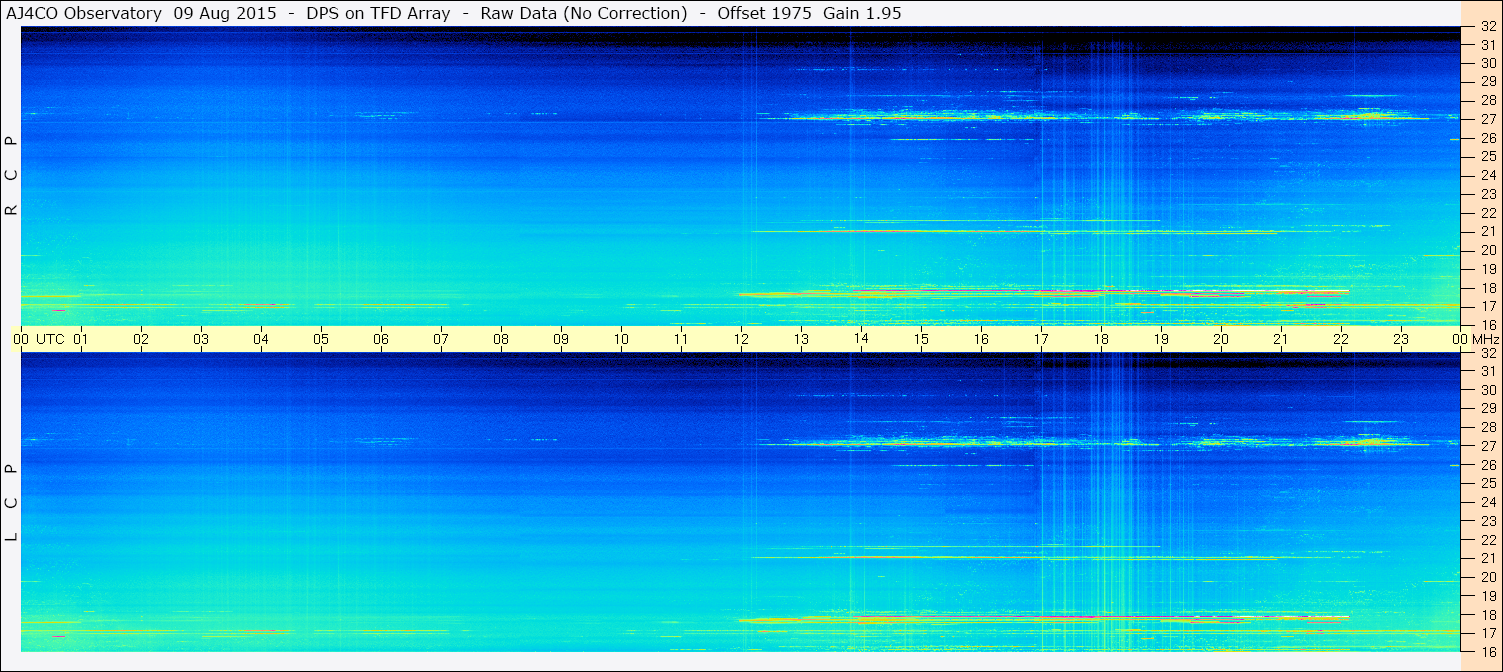Click frequency label '18' in RCP panel
The width and height of the screenshot is (1503, 672).
click(1487, 287)
